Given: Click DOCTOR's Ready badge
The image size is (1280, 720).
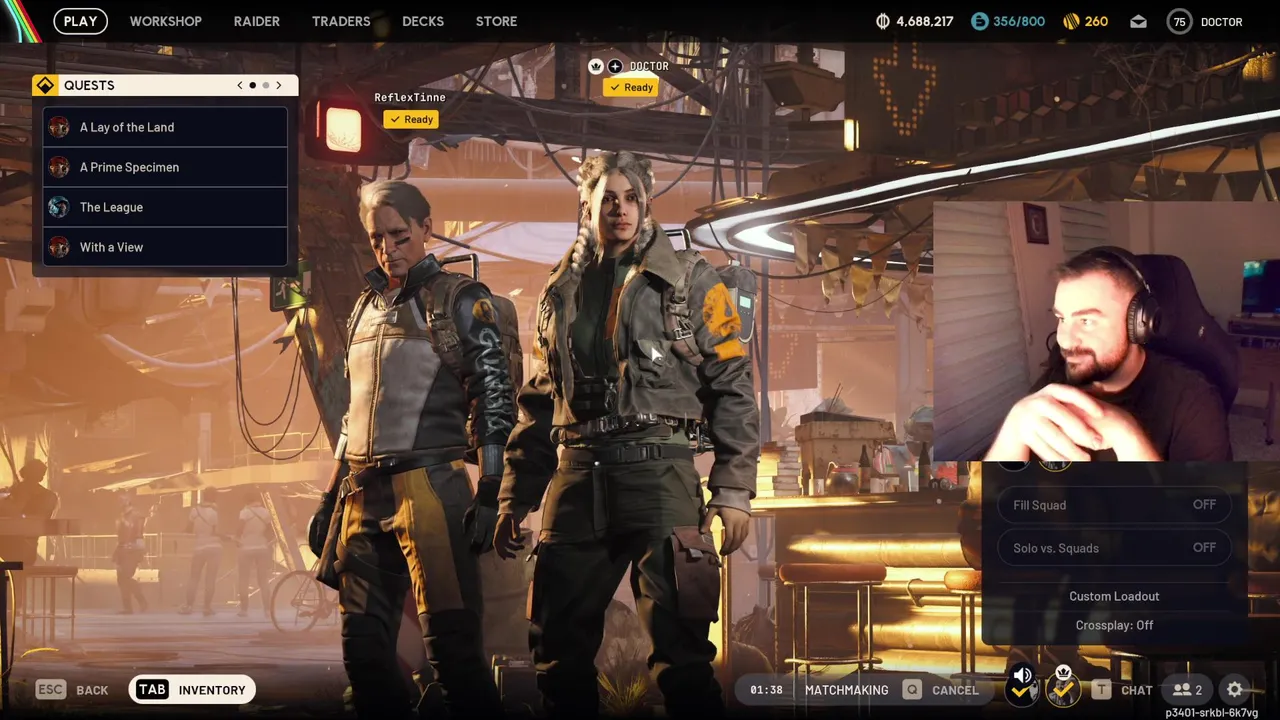Looking at the screenshot, I should coord(631,87).
